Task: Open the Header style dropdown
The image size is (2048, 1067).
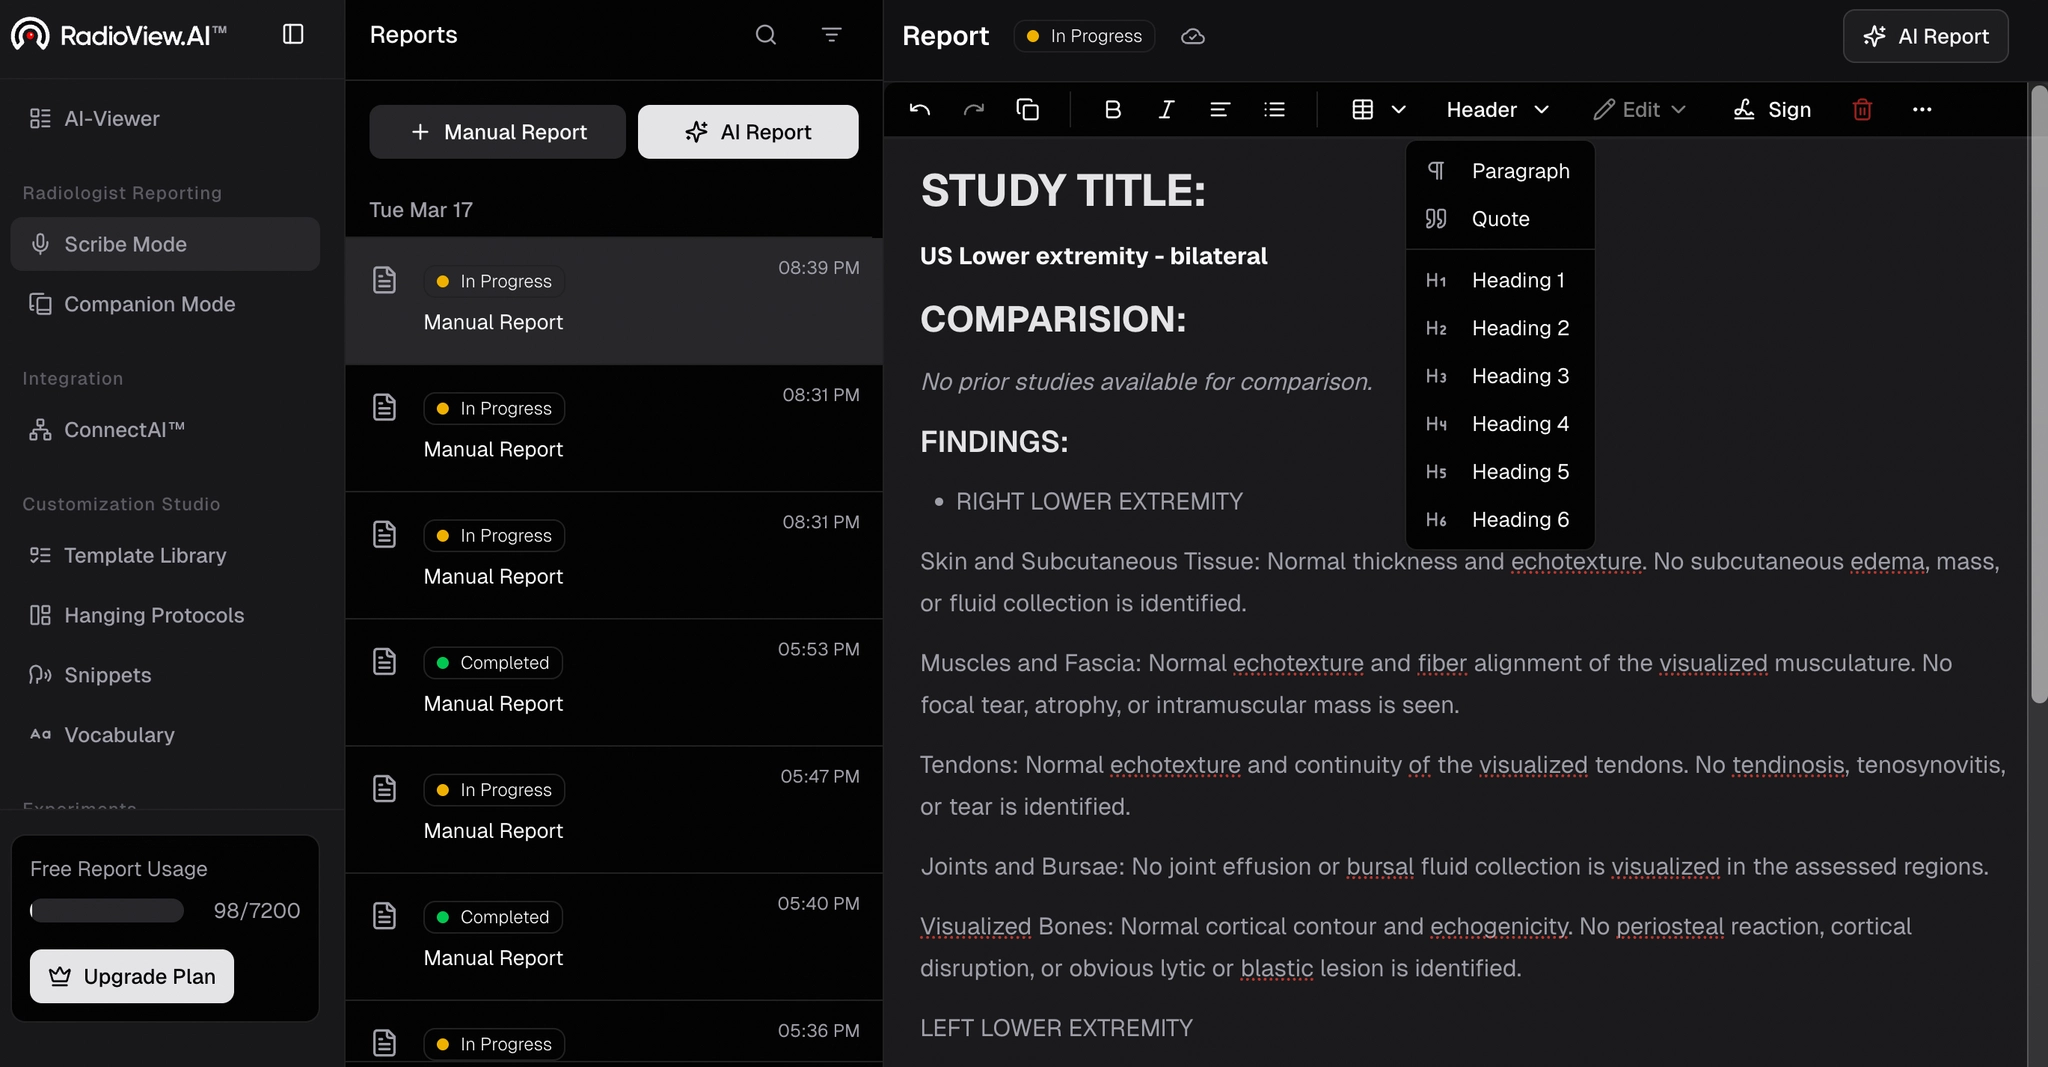Action: pos(1497,110)
